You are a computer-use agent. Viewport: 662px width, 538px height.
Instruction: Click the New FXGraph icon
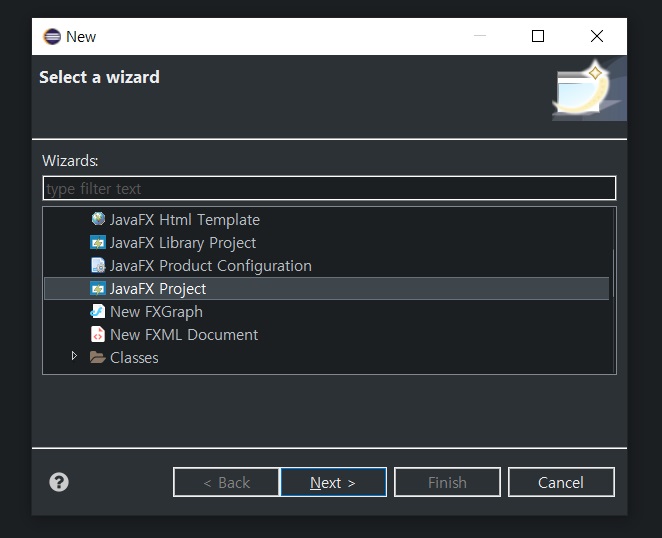(98, 312)
